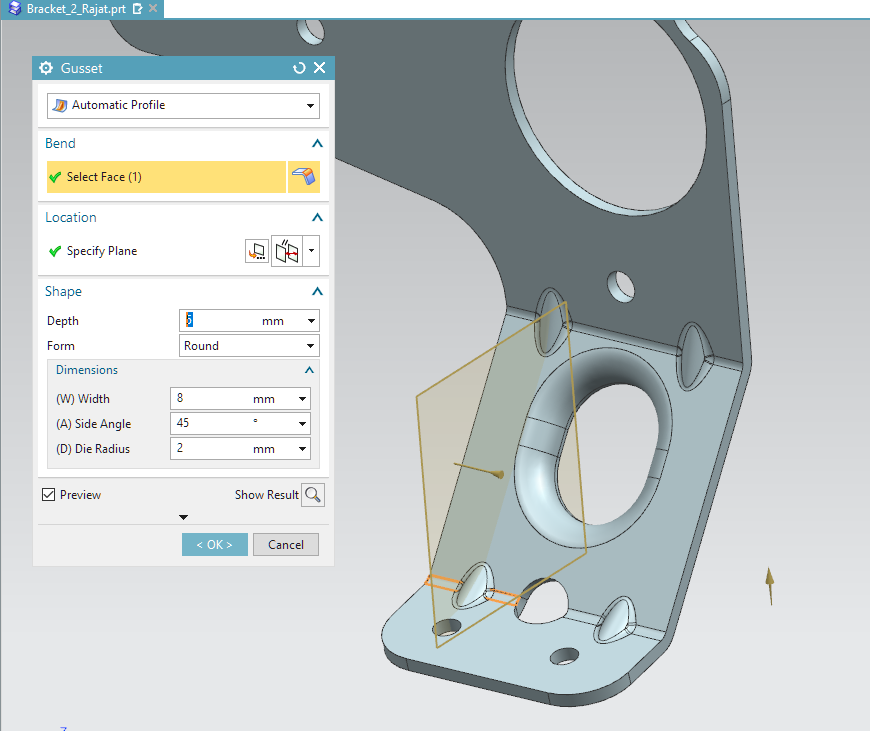Open the plane options flyout arrow

pos(310,251)
